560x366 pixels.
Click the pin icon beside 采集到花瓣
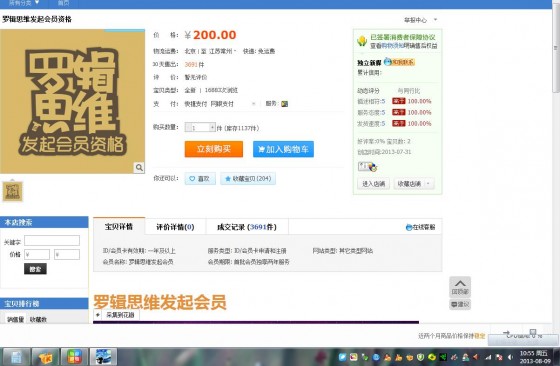click(98, 315)
